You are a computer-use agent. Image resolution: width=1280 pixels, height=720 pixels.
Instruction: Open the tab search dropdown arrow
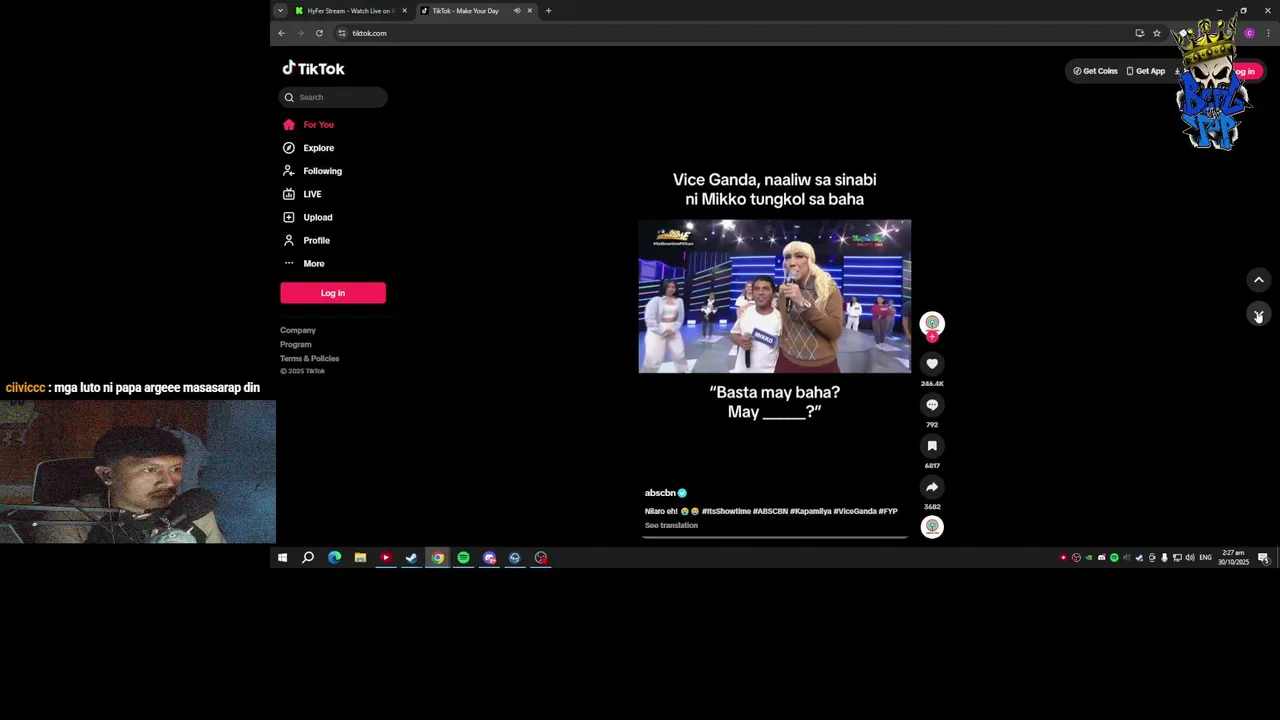[280, 11]
